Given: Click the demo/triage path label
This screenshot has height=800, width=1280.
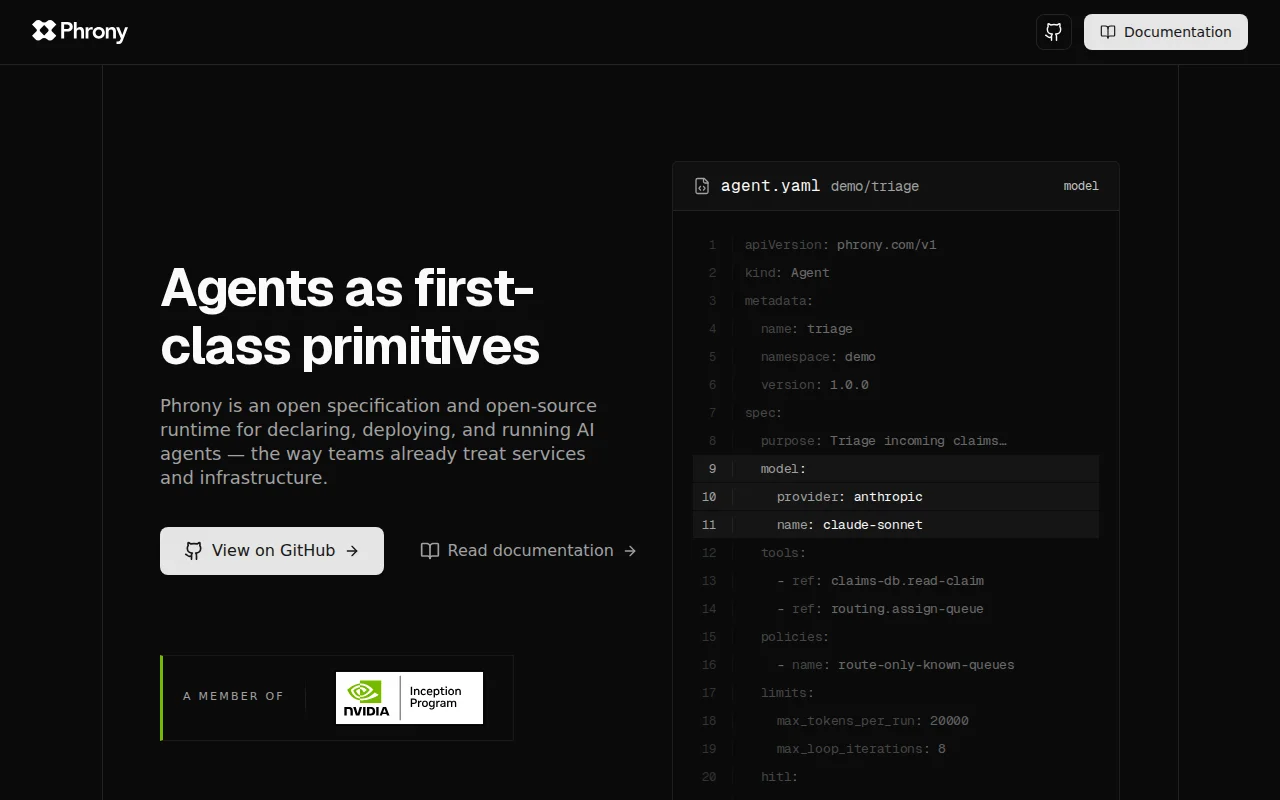Looking at the screenshot, I should [875, 186].
